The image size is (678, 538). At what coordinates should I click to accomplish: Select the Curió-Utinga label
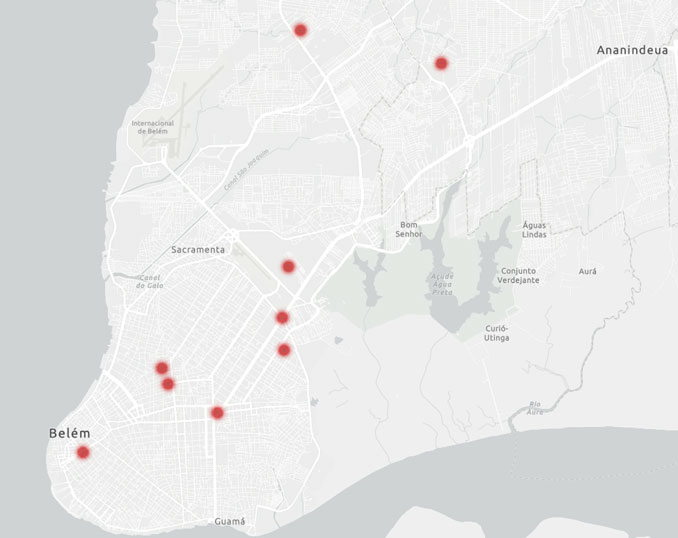497,333
